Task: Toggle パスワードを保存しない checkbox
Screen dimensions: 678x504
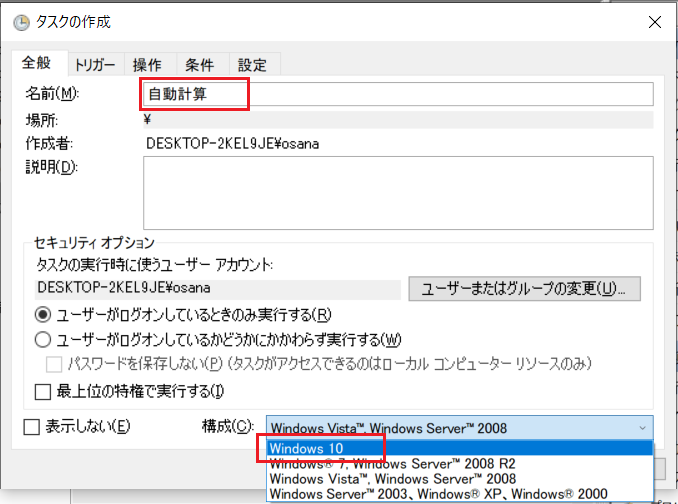Action: tap(54, 364)
